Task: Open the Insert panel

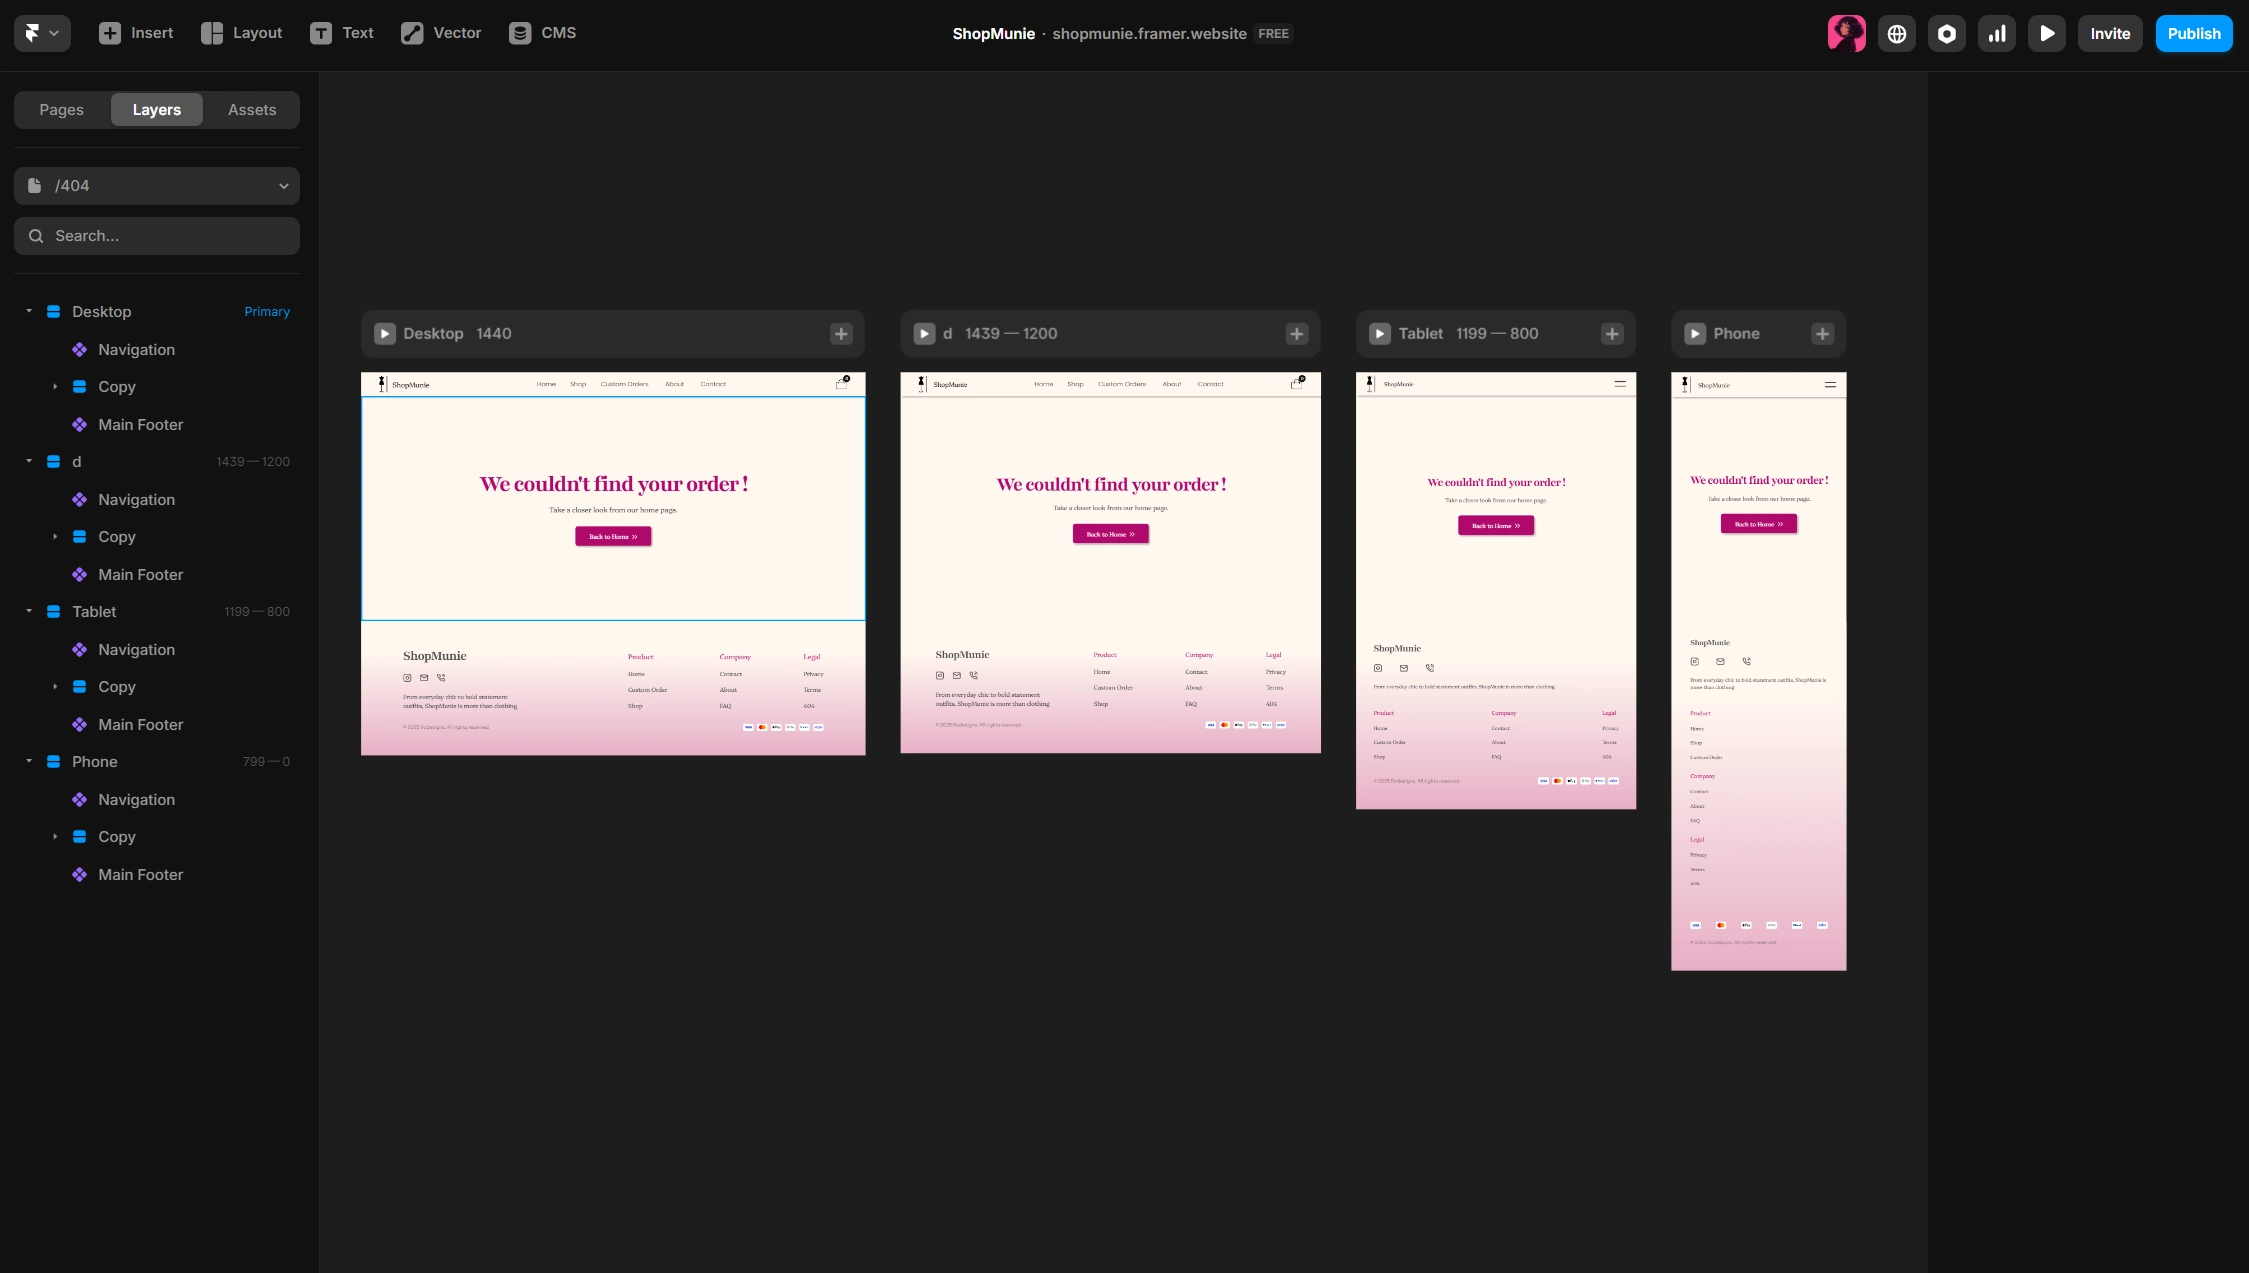Action: pos(134,32)
